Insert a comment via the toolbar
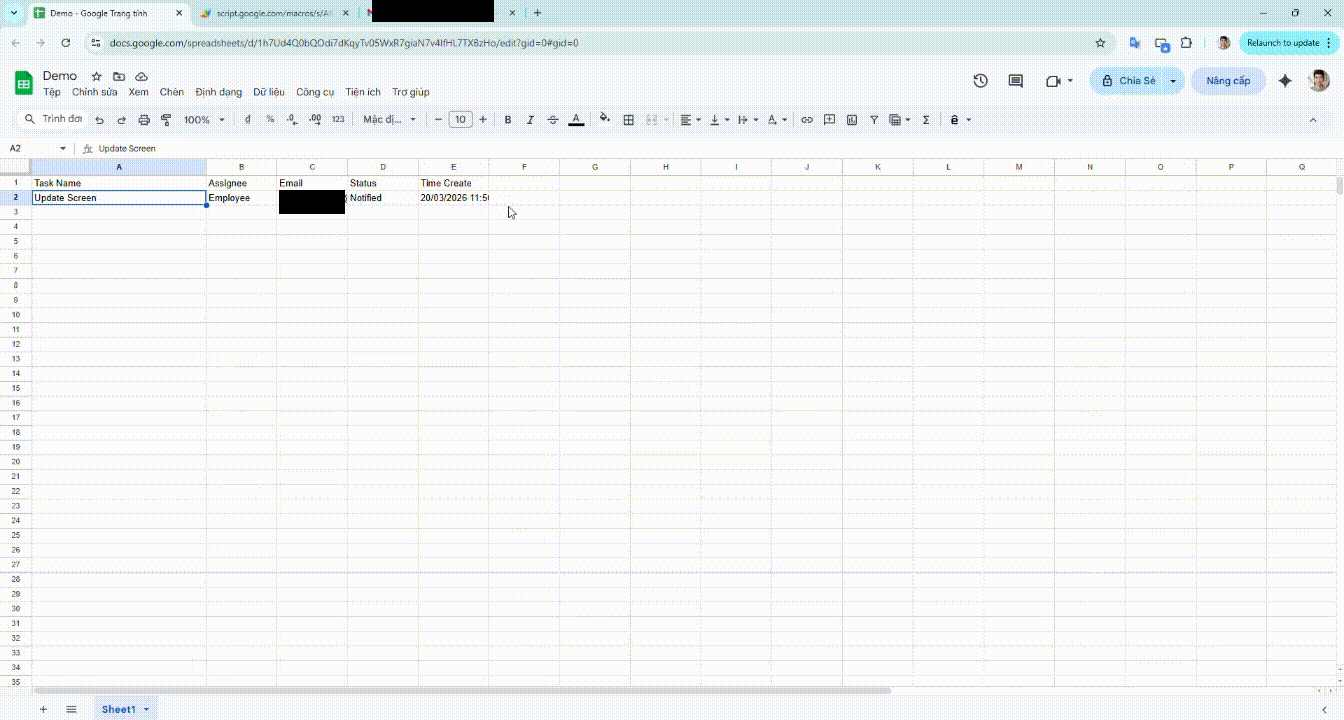 (829, 119)
